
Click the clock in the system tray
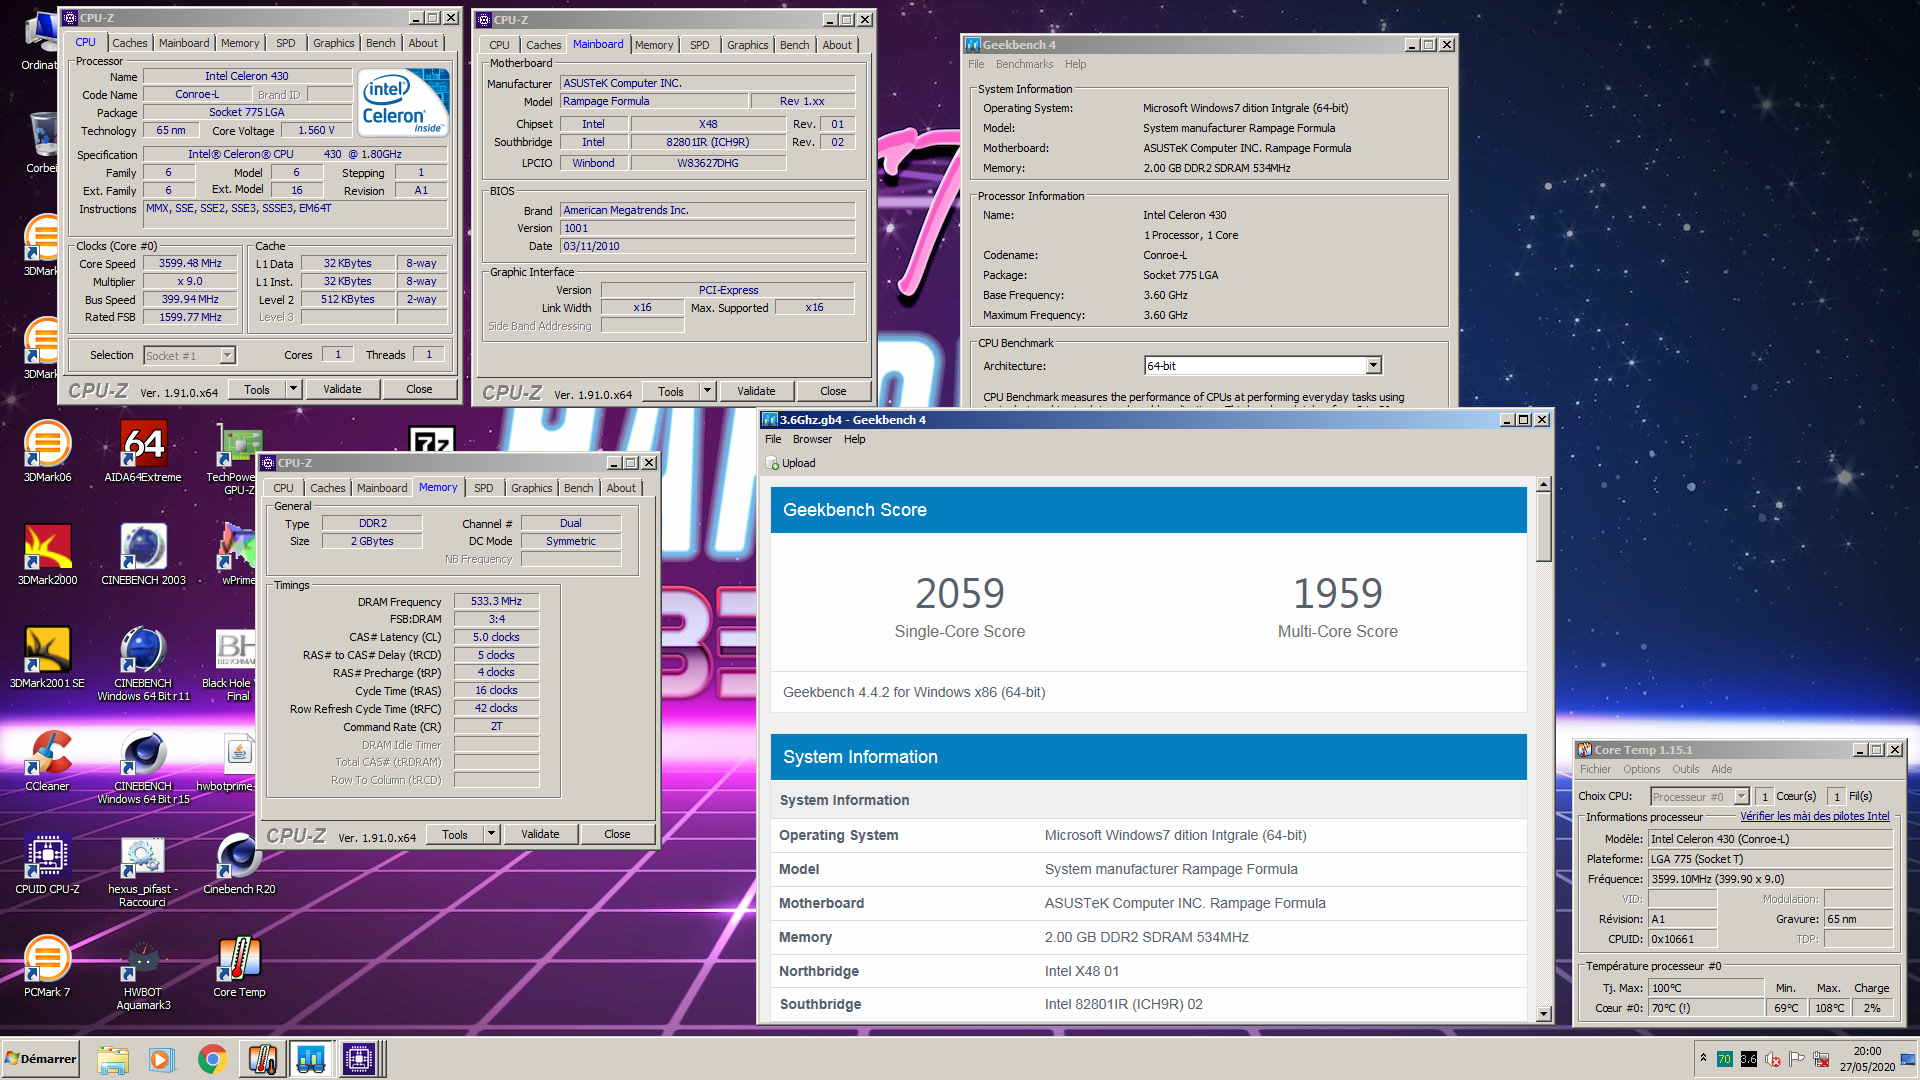coord(1867,1059)
